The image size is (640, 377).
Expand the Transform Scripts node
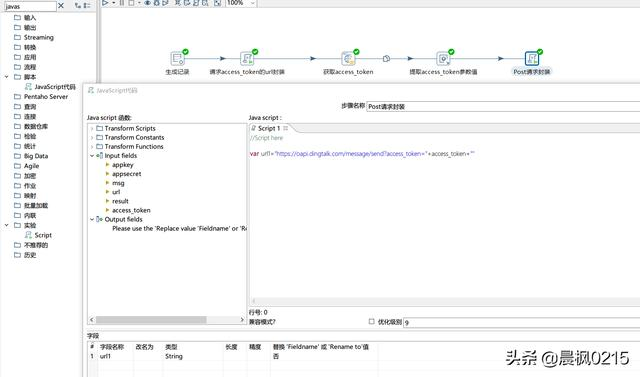pyautogui.click(x=92, y=129)
